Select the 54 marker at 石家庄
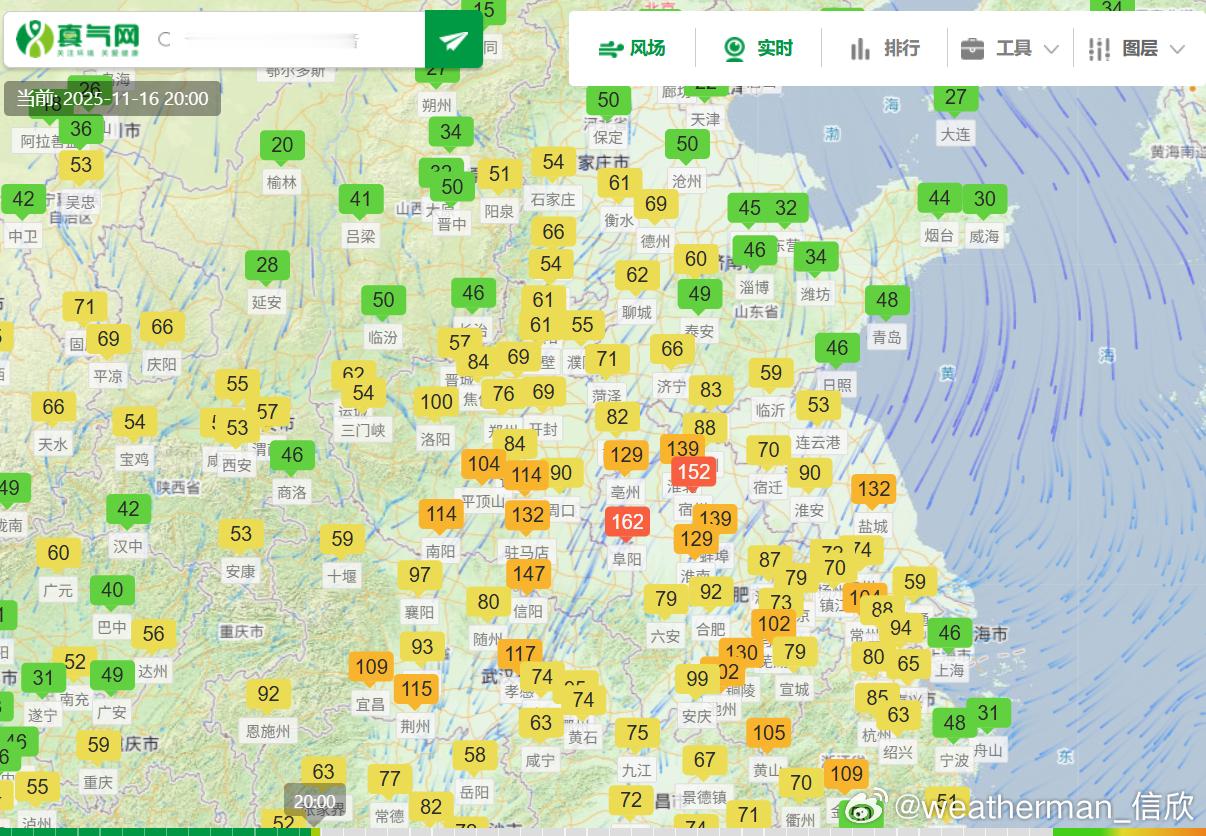The height and width of the screenshot is (836, 1206). click(553, 162)
